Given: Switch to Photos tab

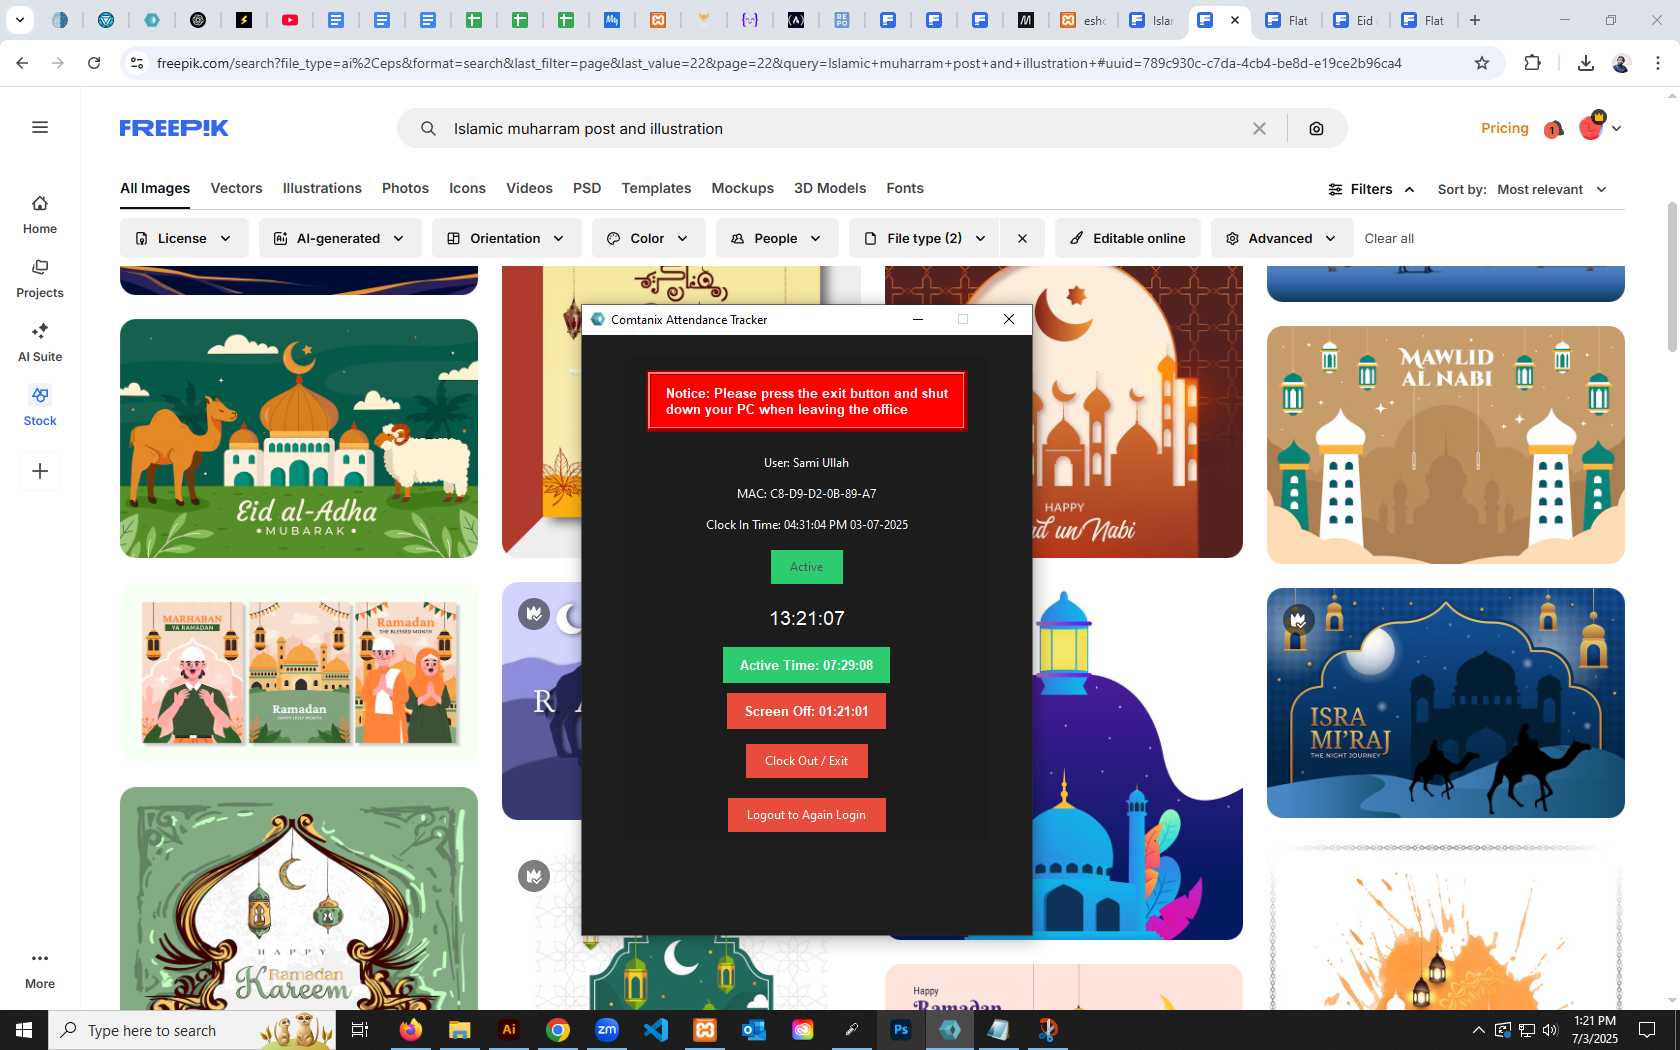Looking at the screenshot, I should coord(405,188).
